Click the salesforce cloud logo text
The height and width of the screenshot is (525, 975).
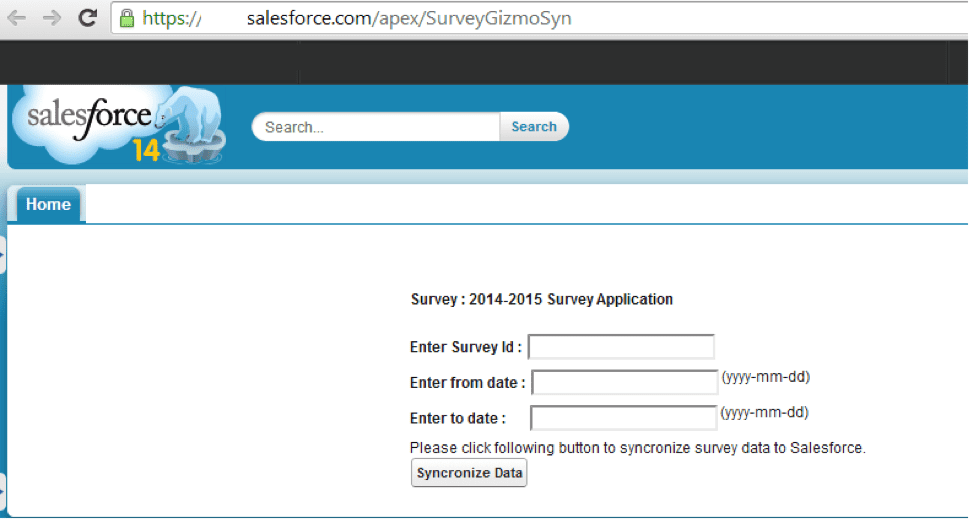89,116
